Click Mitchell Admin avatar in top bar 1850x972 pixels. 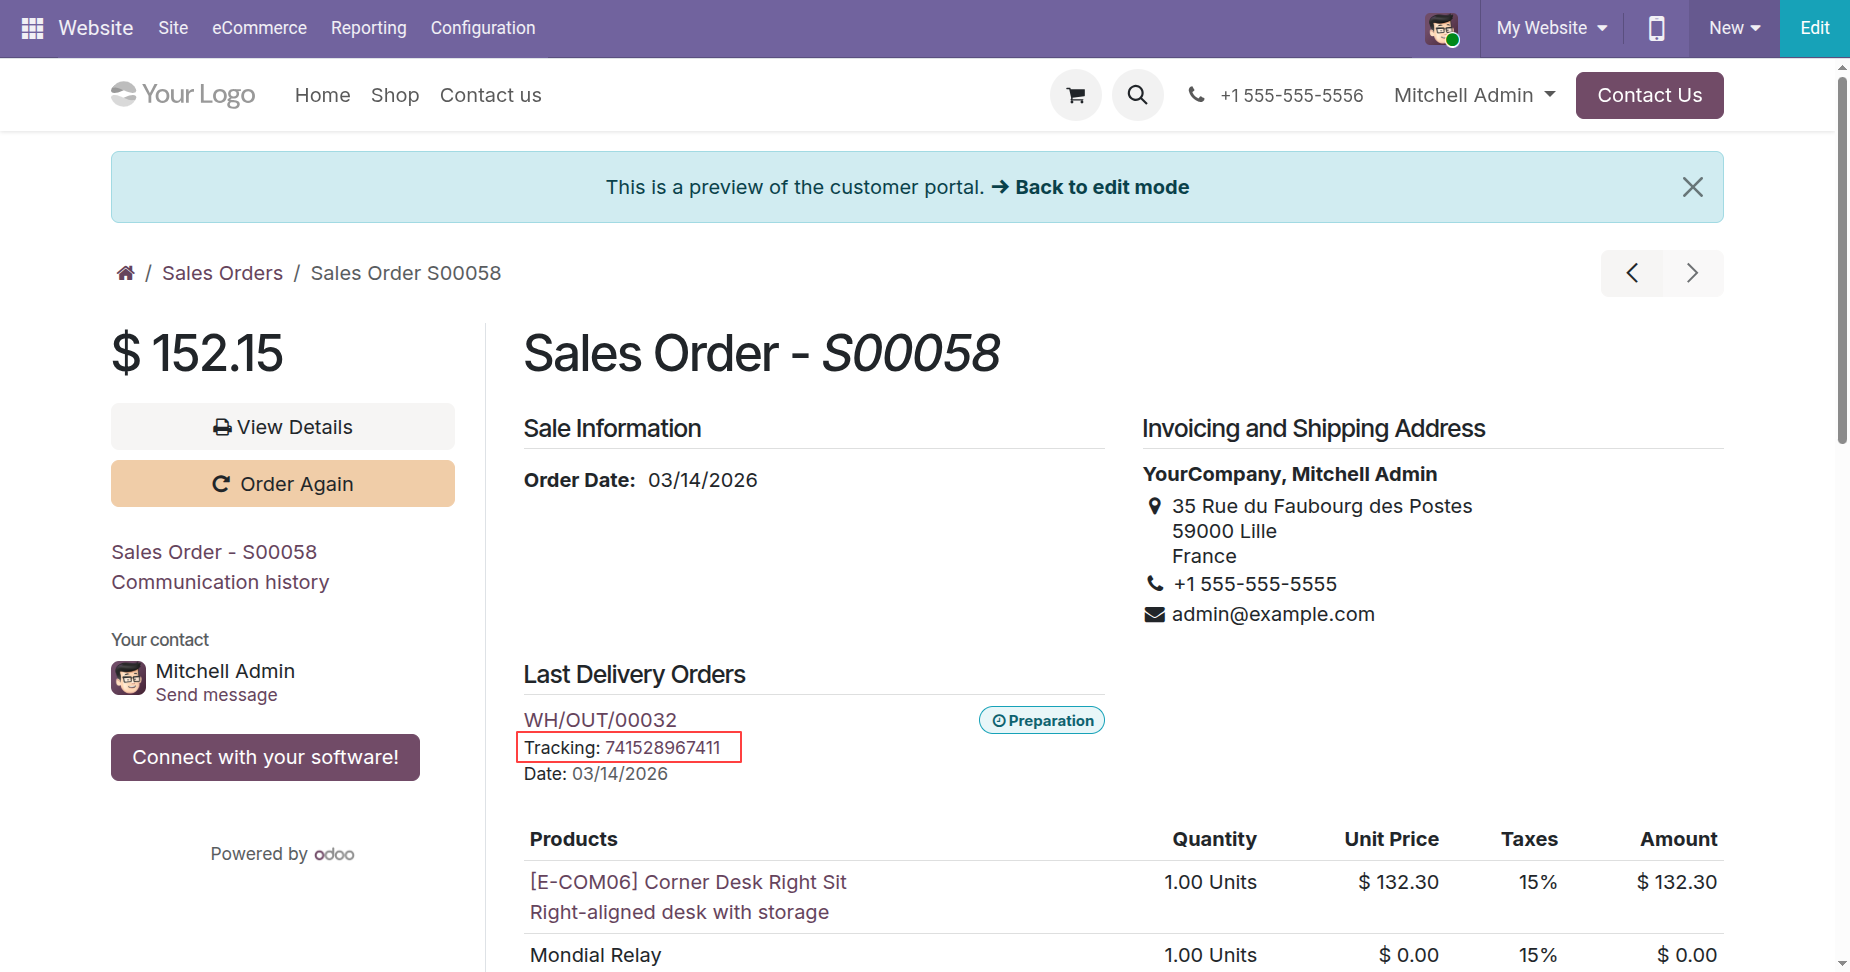coord(1442,28)
